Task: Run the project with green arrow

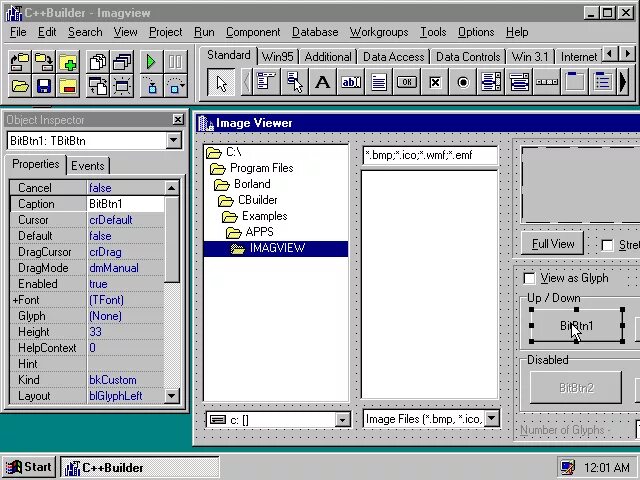Action: click(x=151, y=62)
